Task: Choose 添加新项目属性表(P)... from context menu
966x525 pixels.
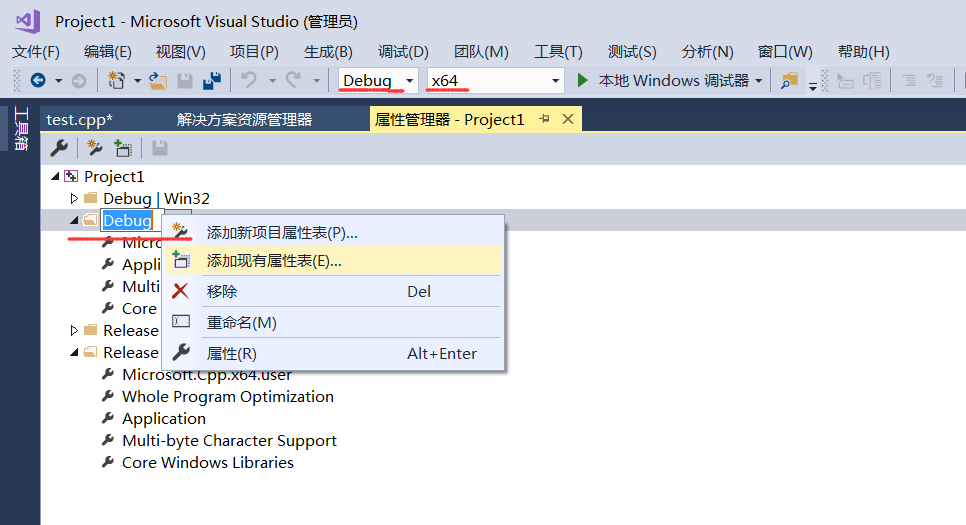Action: [x=333, y=232]
